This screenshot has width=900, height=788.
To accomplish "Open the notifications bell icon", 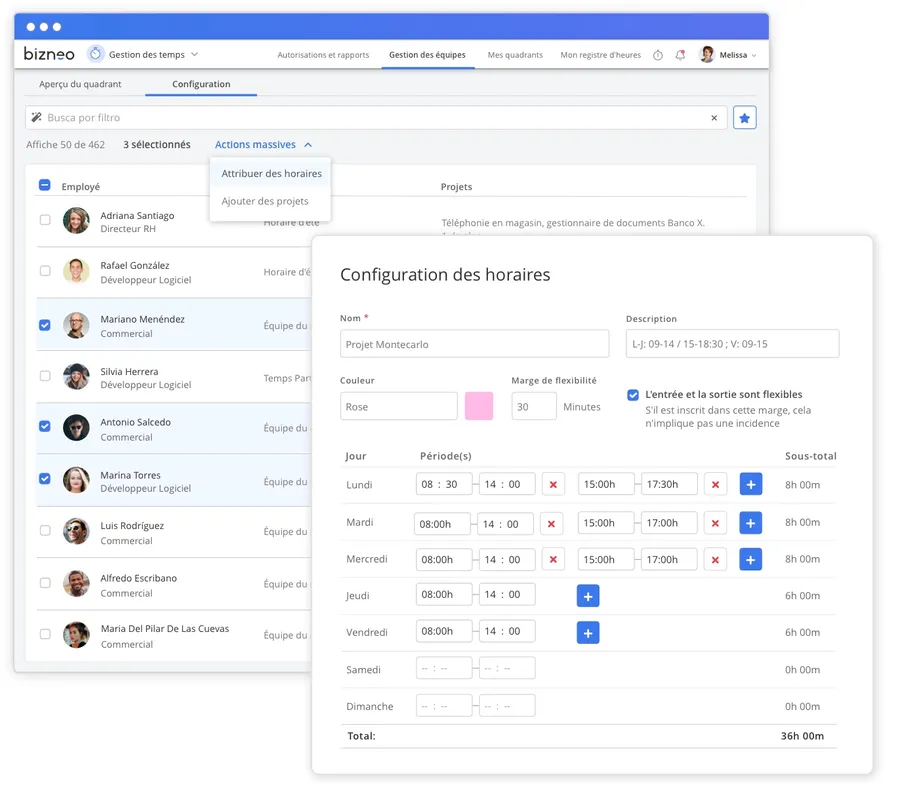I will click(x=680, y=55).
